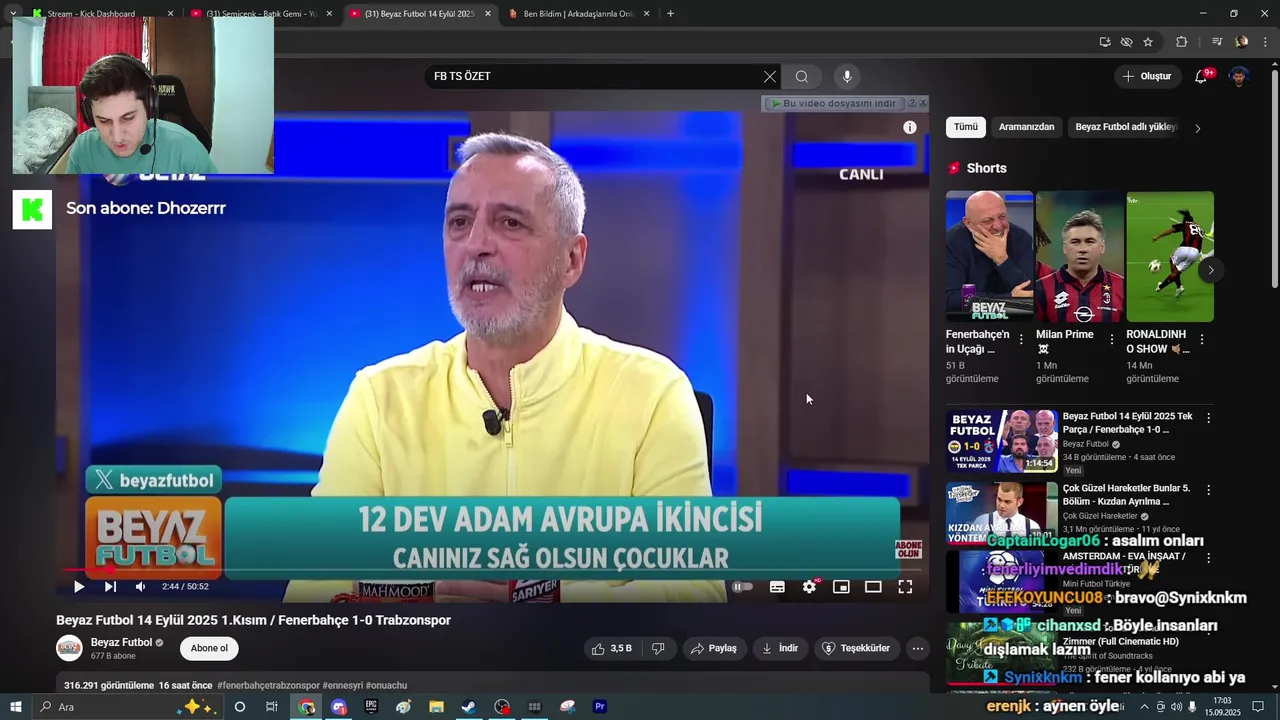The width and height of the screenshot is (1280, 720).
Task: Select the Tümü filter chip
Action: tap(966, 127)
